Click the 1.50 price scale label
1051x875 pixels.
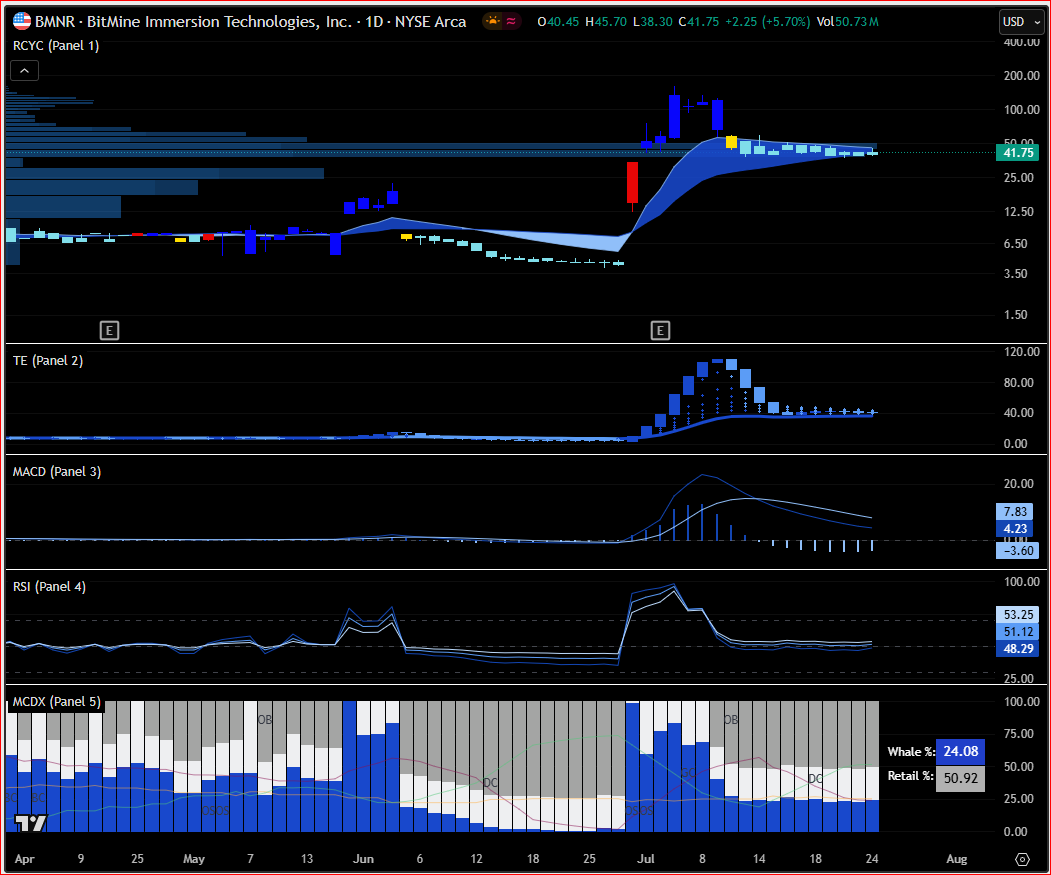click(x=1015, y=314)
